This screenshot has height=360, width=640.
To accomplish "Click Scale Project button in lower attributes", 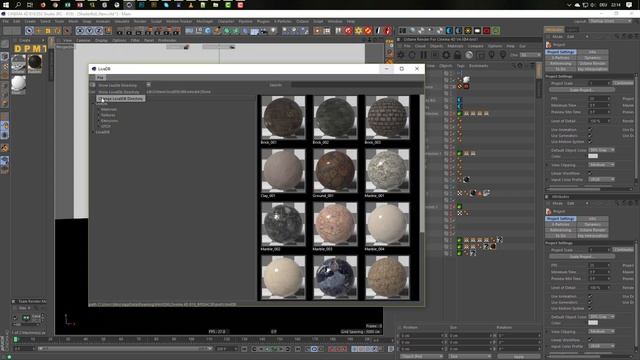I will click(x=582, y=256).
